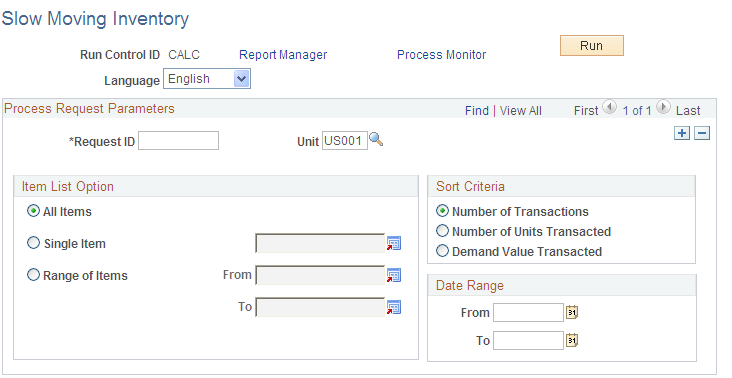The height and width of the screenshot is (378, 732).
Task: Click the Process Request Parameters header
Action: [89, 108]
